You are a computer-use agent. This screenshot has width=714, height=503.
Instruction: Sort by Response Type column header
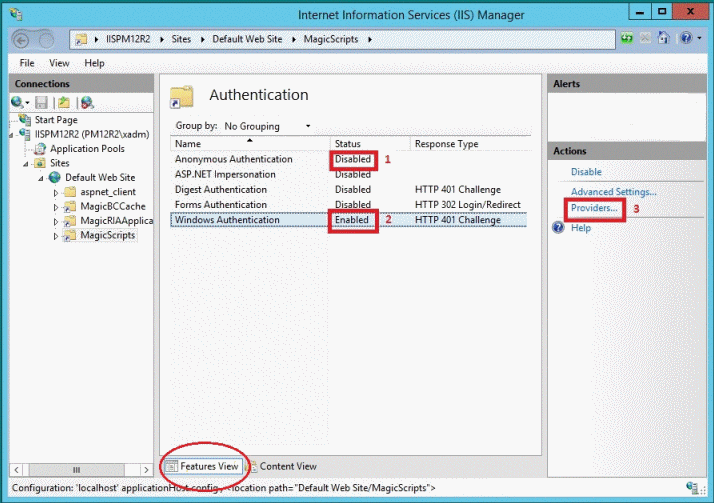point(470,144)
